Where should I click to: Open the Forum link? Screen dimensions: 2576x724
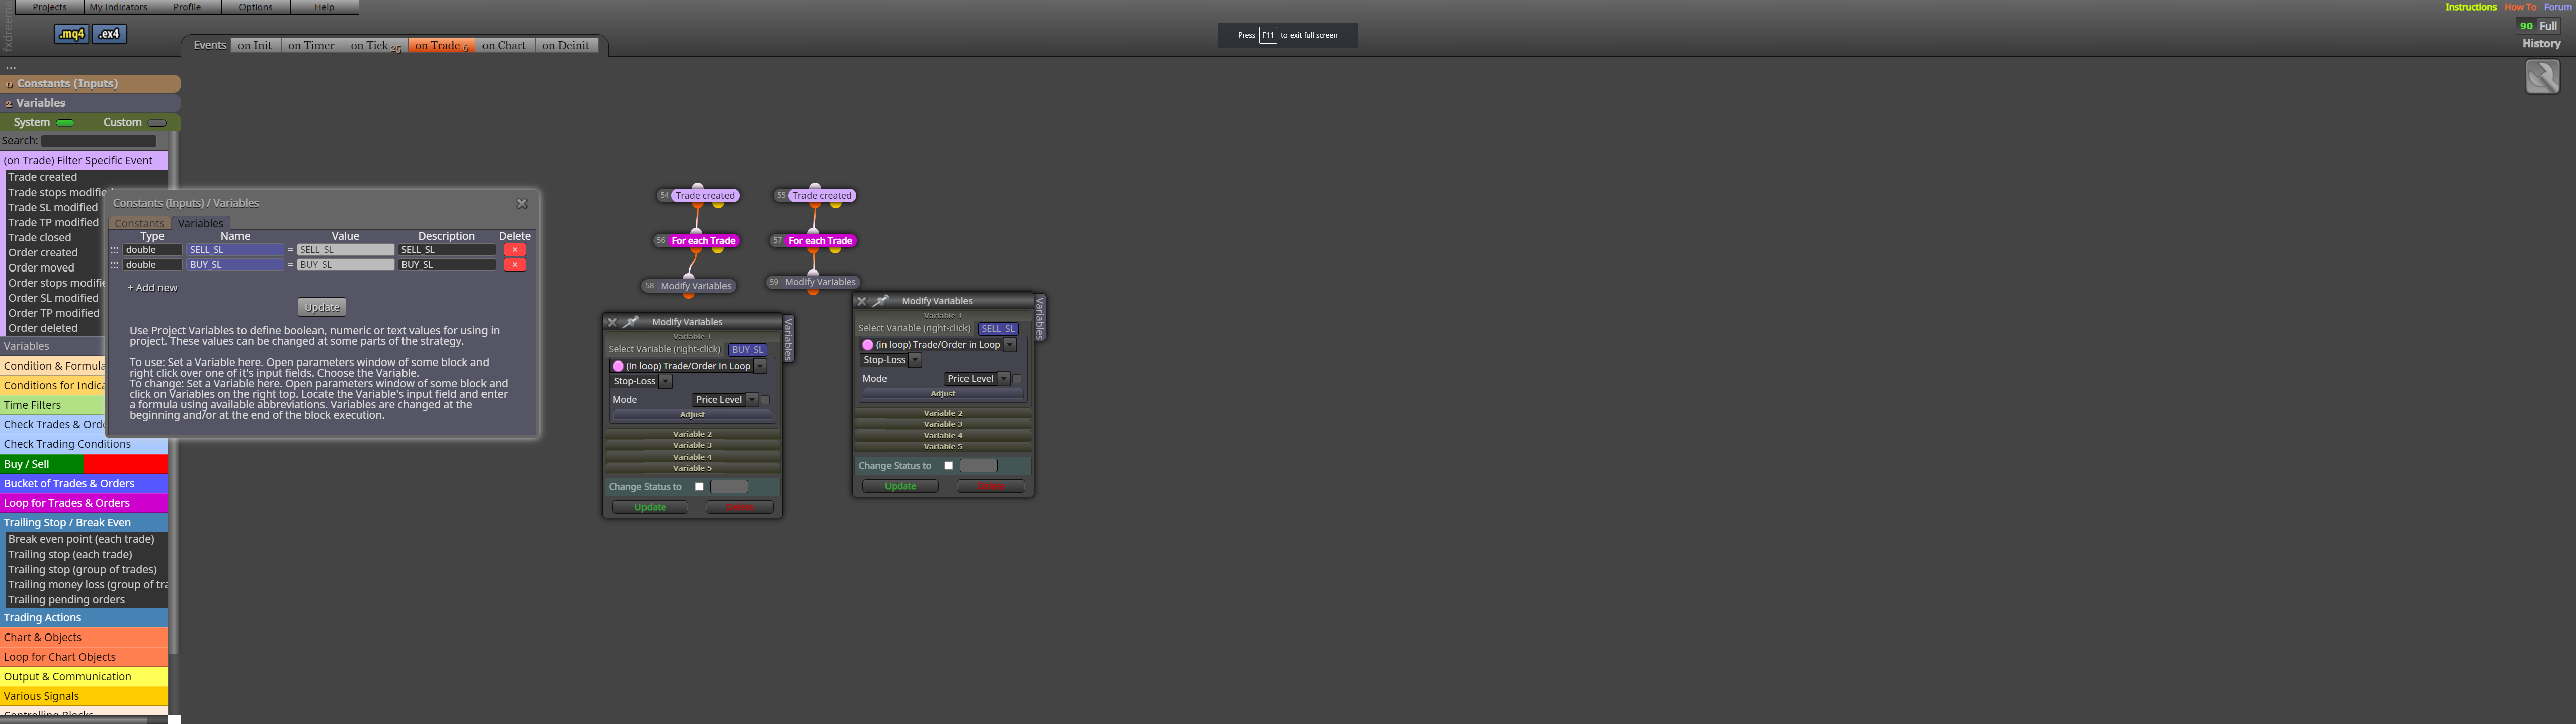tap(2557, 7)
